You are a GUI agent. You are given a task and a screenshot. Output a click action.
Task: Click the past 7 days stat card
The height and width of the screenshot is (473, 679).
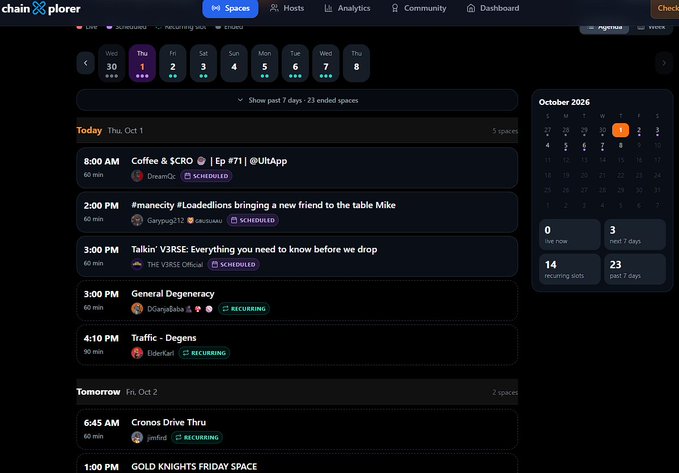[635, 269]
